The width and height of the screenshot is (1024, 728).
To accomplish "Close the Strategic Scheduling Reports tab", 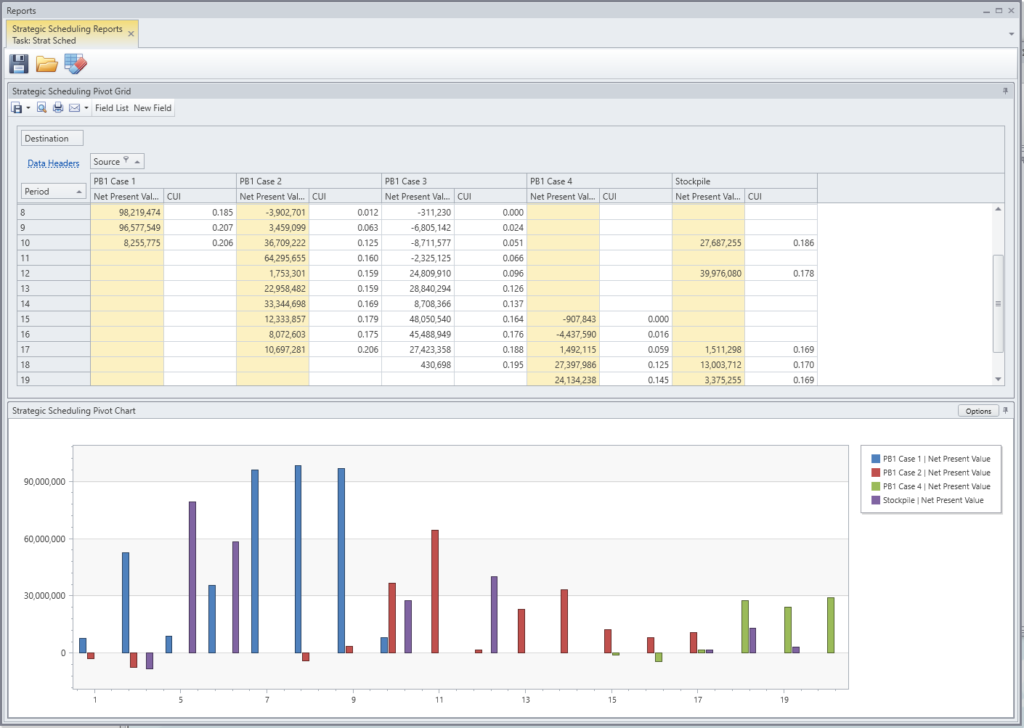I will [131, 34].
